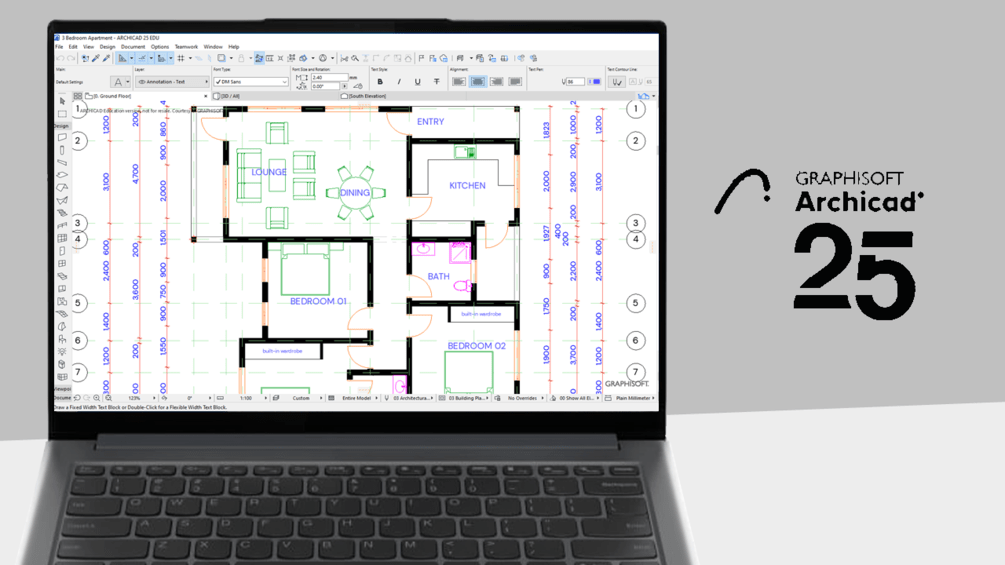Set text alignment to justified
The width and height of the screenshot is (1005, 565).
click(x=515, y=81)
